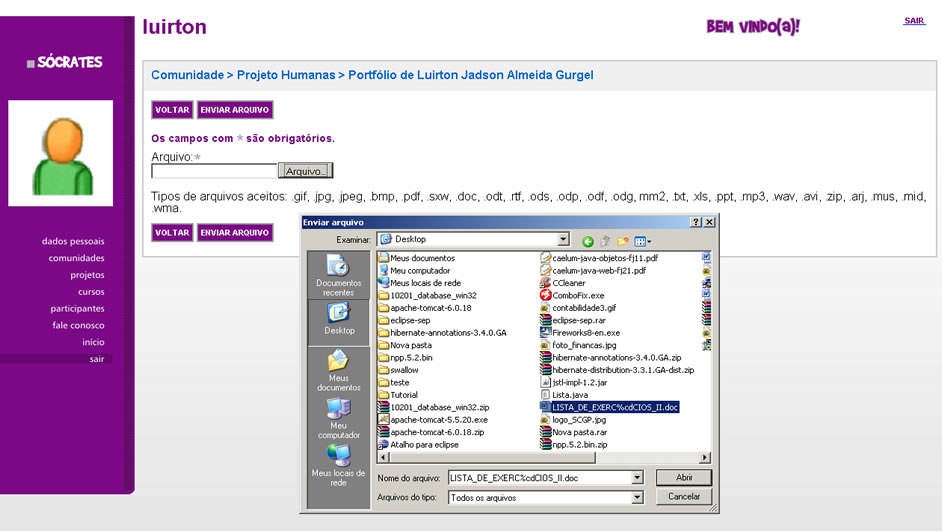Click the dialog's Help question mark button
The width and height of the screenshot is (942, 531).
[x=695, y=222]
